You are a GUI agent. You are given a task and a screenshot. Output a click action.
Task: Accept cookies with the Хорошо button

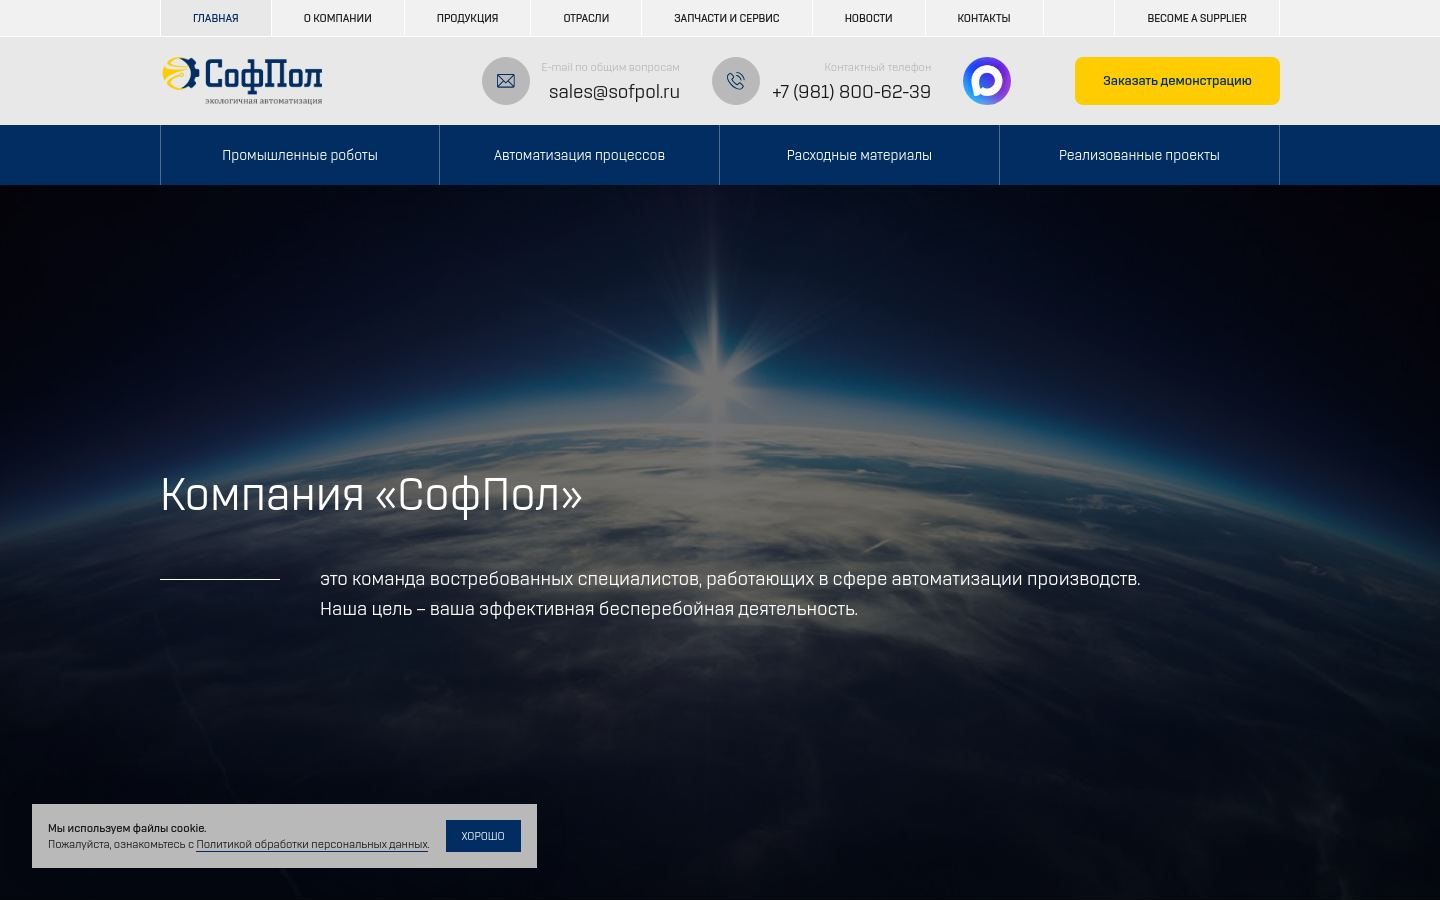tap(483, 836)
